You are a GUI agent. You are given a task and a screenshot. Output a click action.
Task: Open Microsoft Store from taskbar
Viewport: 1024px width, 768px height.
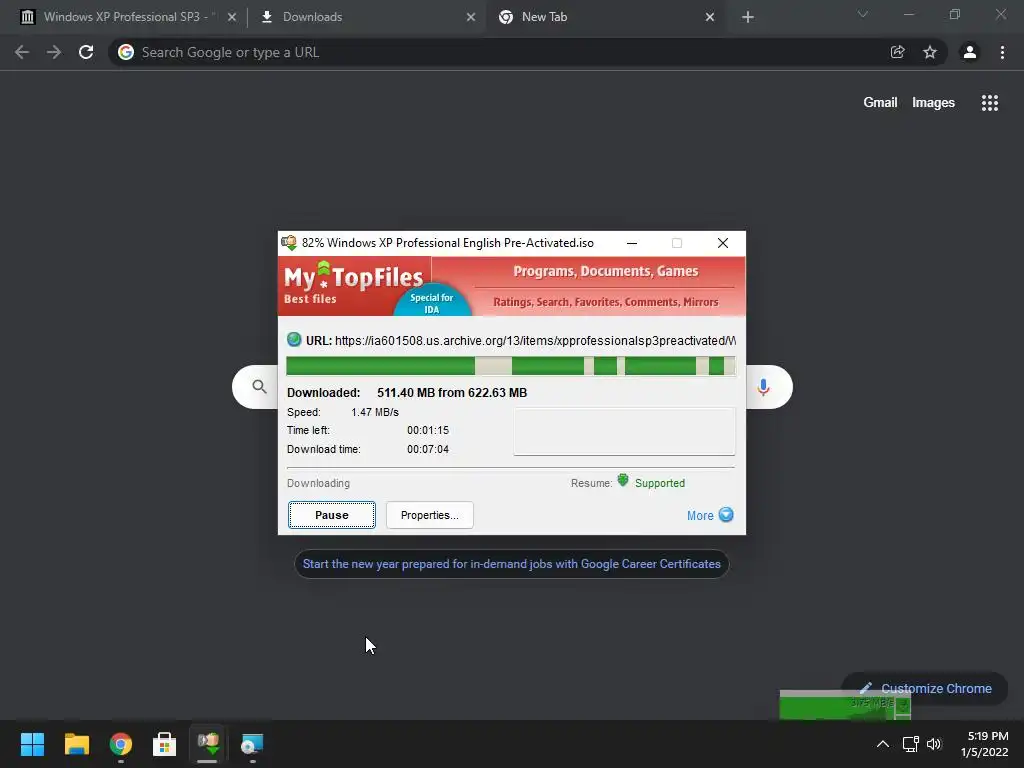point(165,744)
